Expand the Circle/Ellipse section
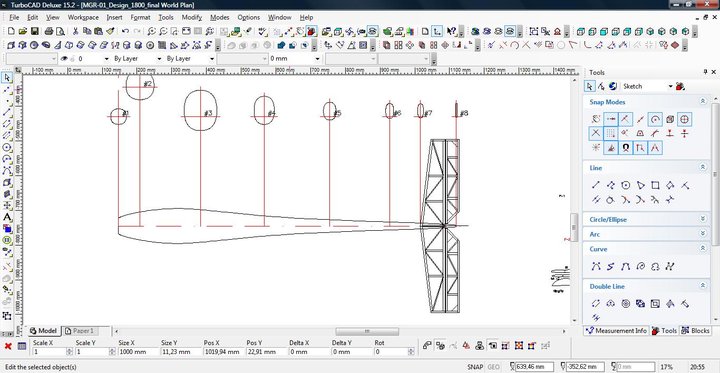Viewport: 720px width, 373px height. tap(702, 219)
